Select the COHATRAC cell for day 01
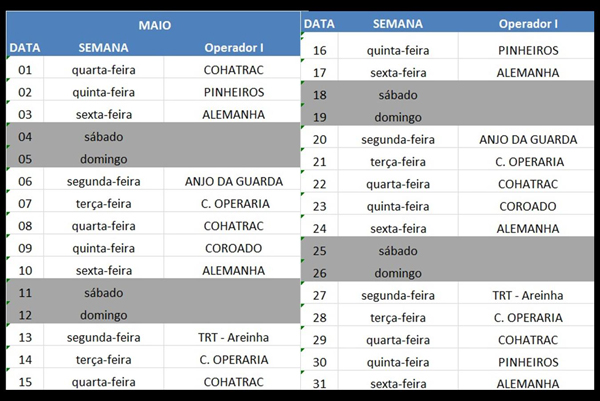600x401 pixels. tap(232, 70)
